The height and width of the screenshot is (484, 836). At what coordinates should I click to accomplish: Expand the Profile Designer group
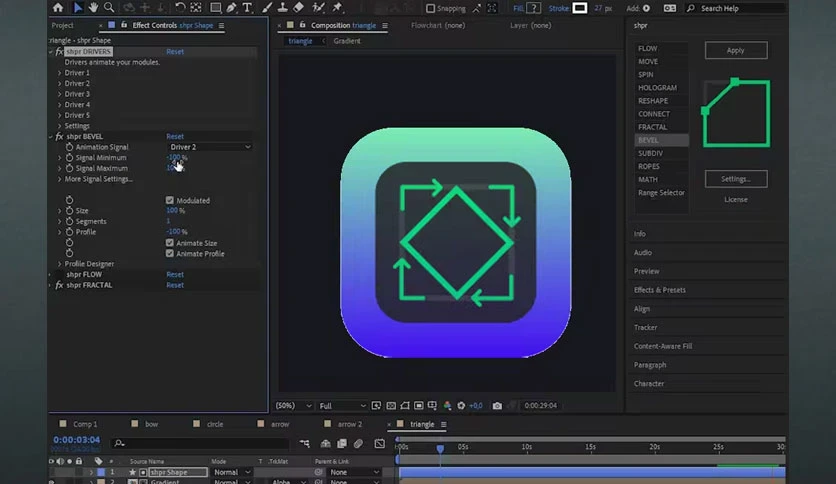click(x=59, y=264)
